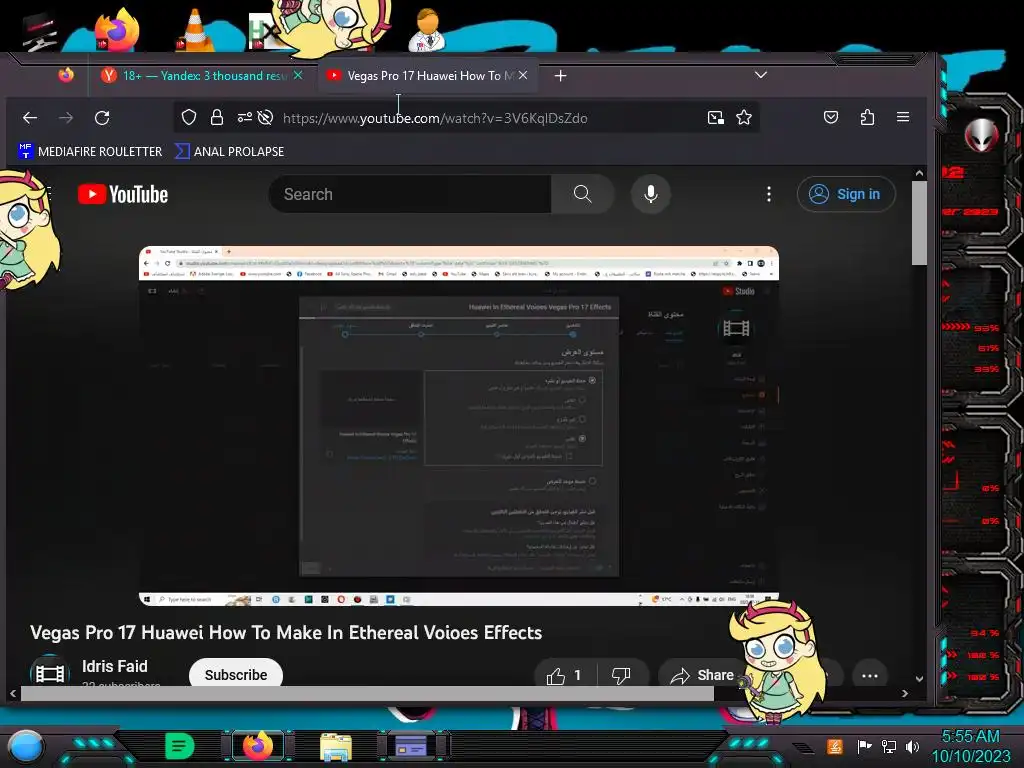Click the horizontal scrollbar thumb
The width and height of the screenshot is (1024, 768).
click(x=367, y=694)
